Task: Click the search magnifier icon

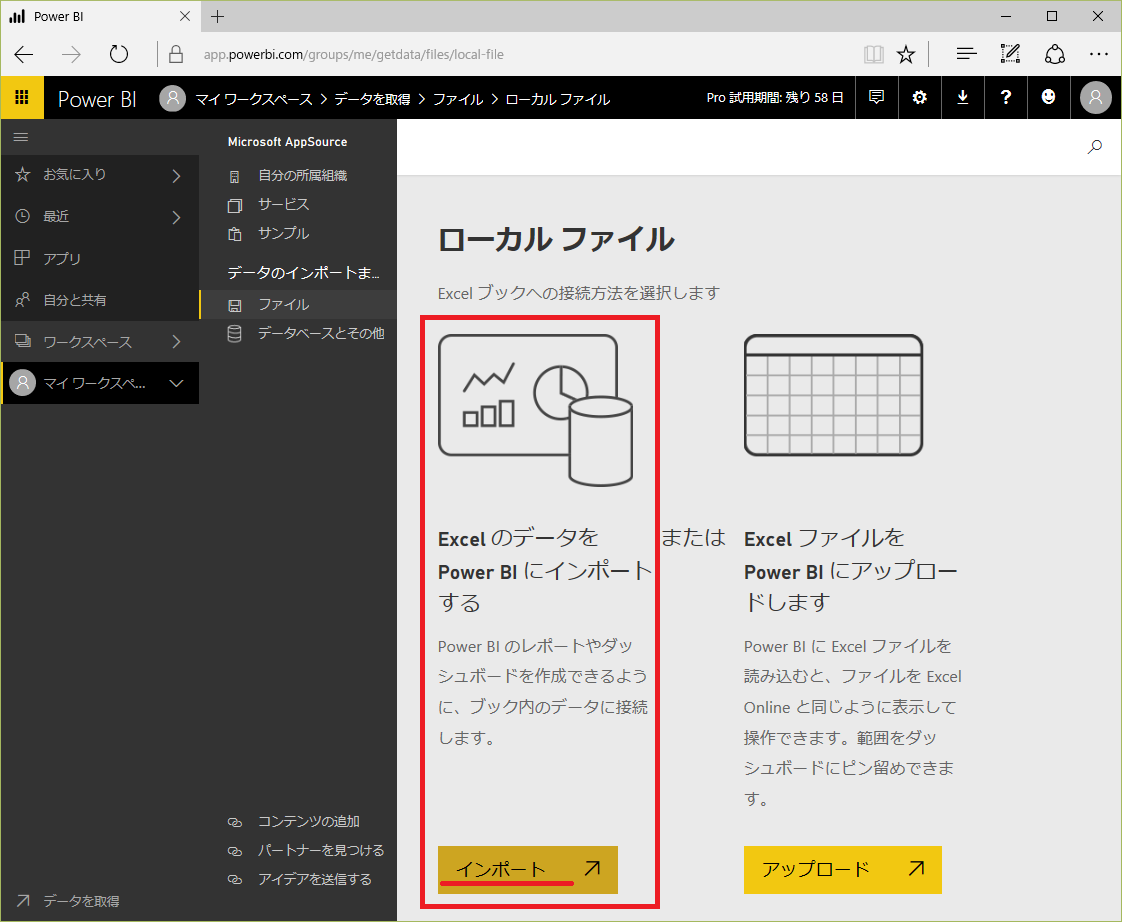Action: tap(1095, 147)
